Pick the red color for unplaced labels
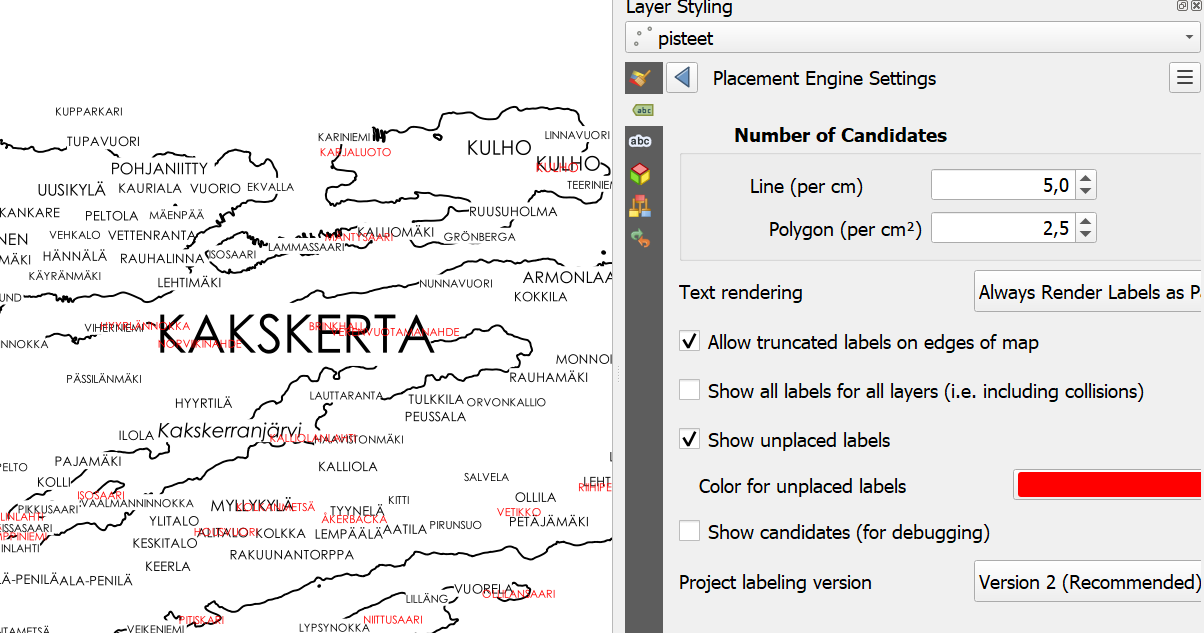 [1108, 485]
